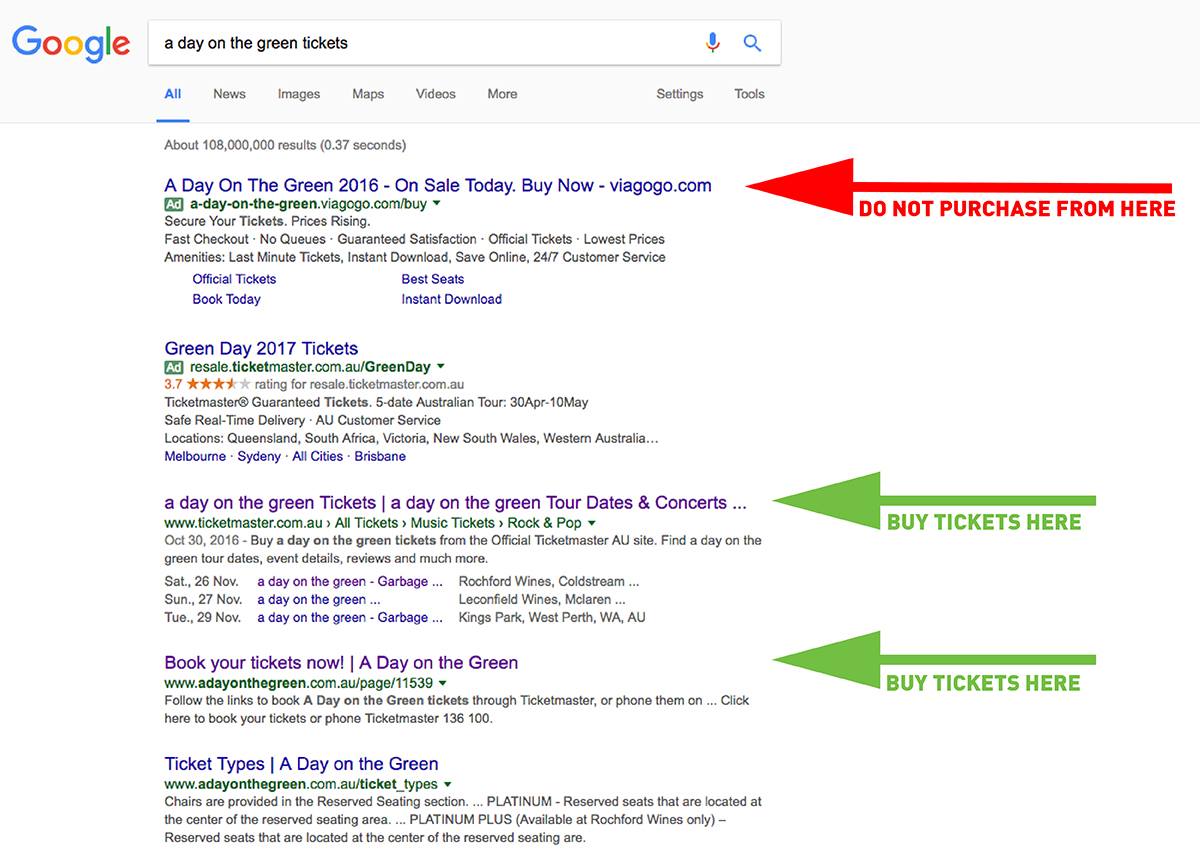Click the Ad badge beside resale.ticketmaster URL
This screenshot has width=1200, height=862.
(x=174, y=367)
